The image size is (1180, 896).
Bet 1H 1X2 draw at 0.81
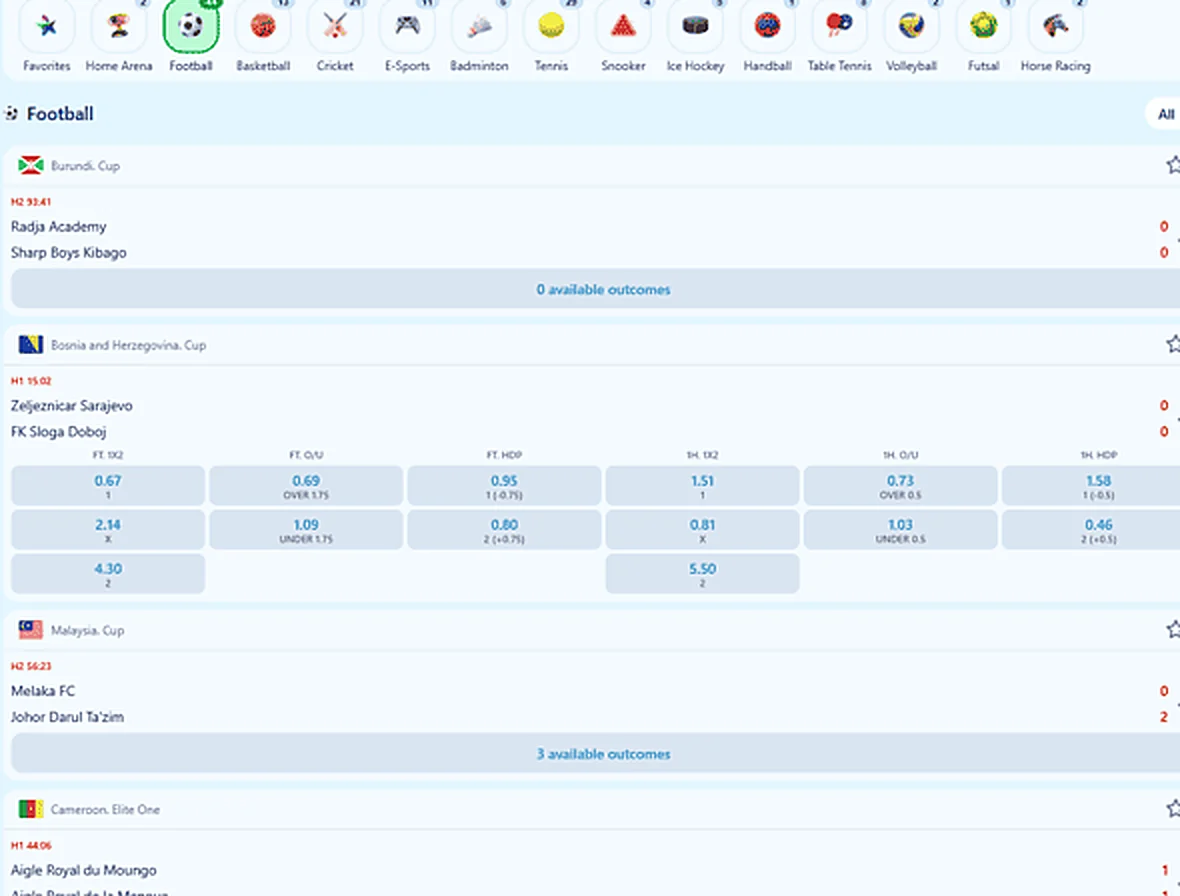[x=702, y=530]
